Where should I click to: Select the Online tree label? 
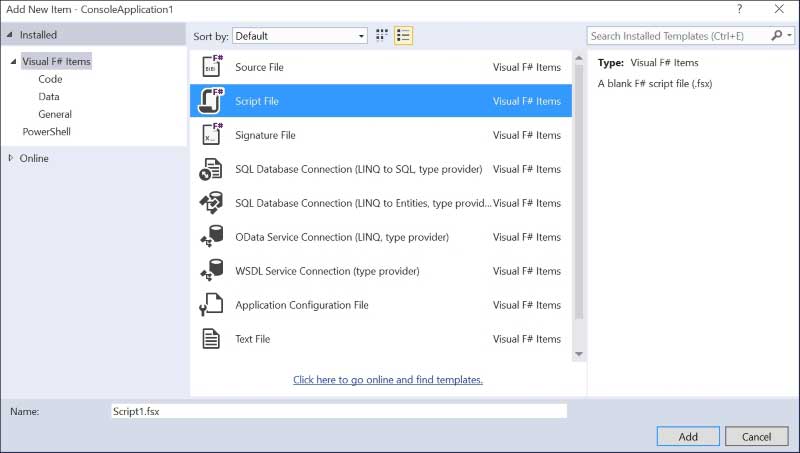coord(34,158)
